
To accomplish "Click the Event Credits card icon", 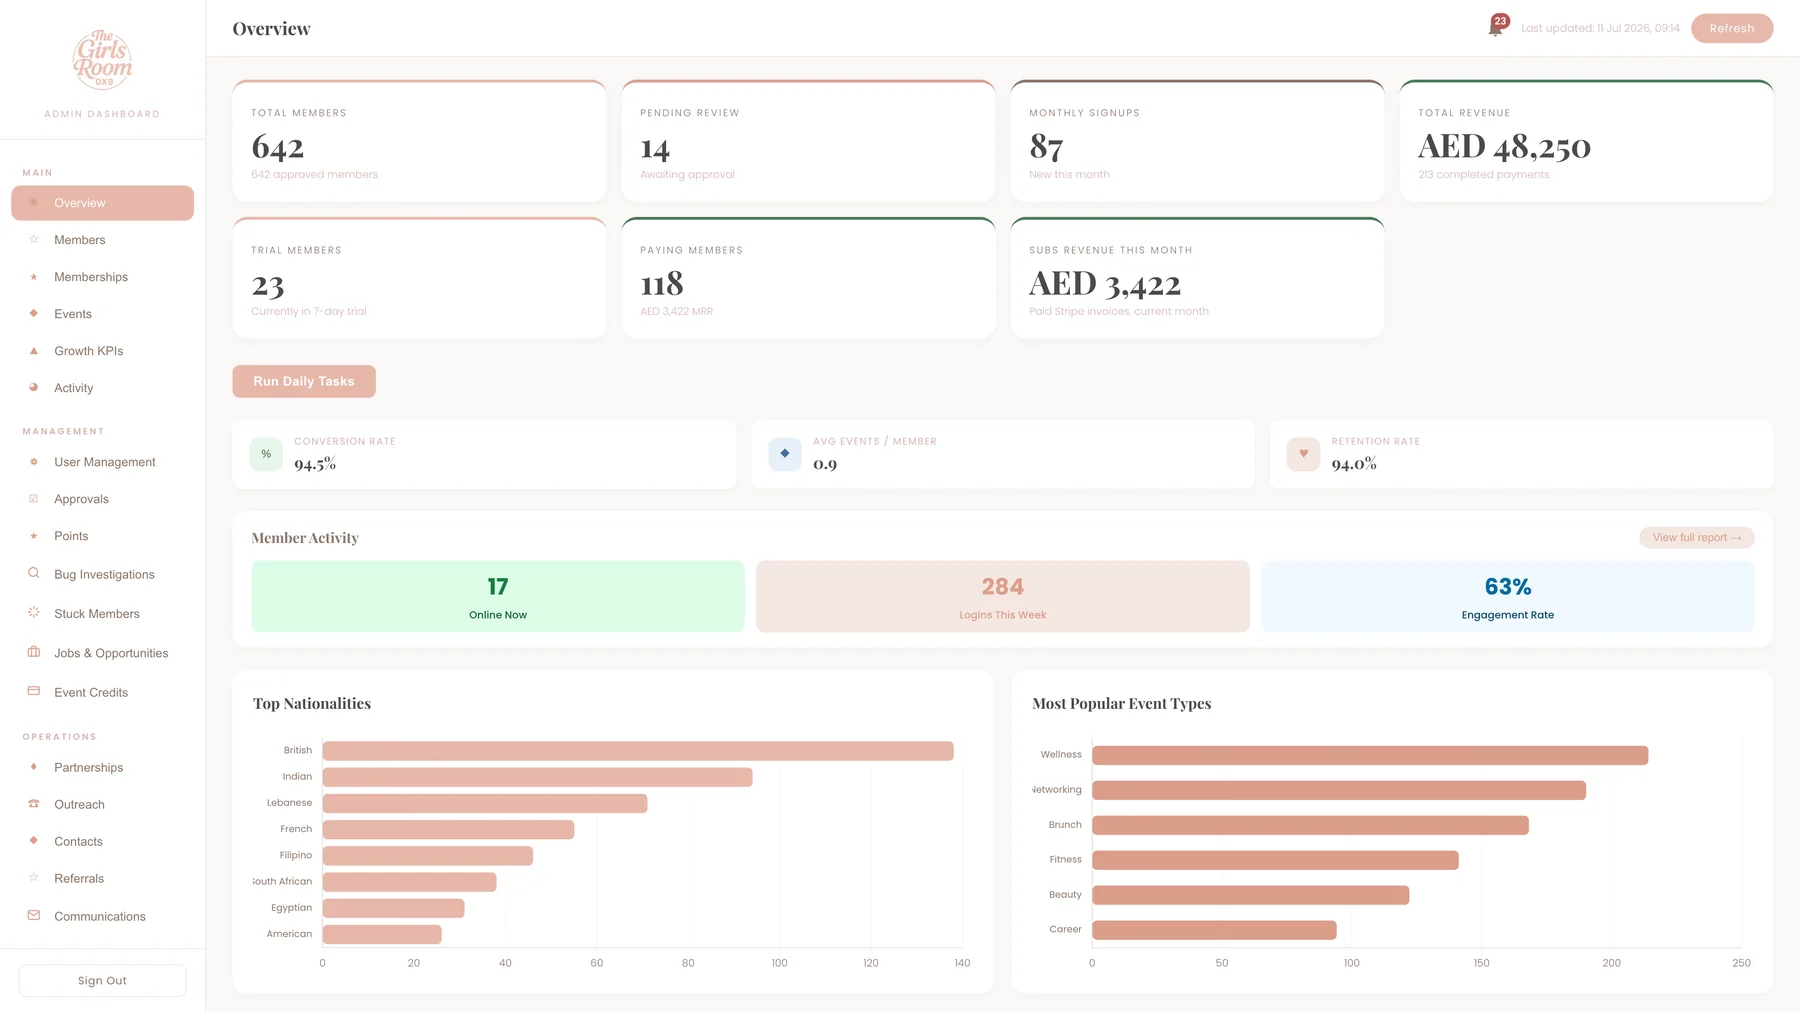I will tap(34, 691).
